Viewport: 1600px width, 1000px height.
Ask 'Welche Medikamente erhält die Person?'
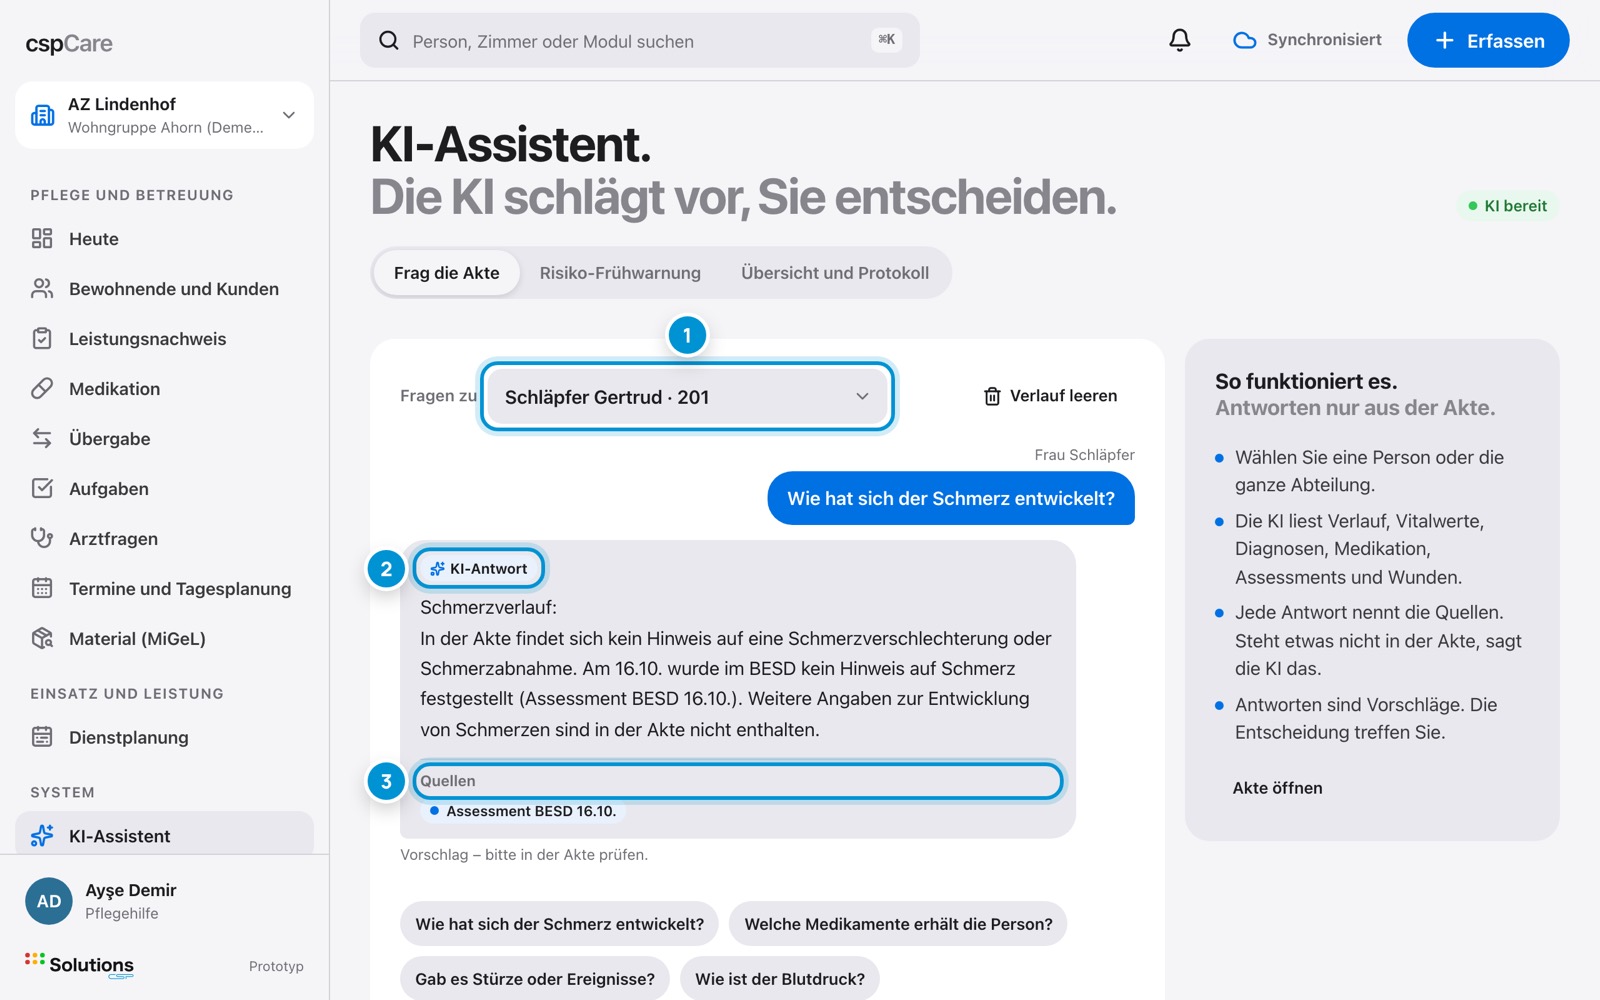tap(898, 924)
